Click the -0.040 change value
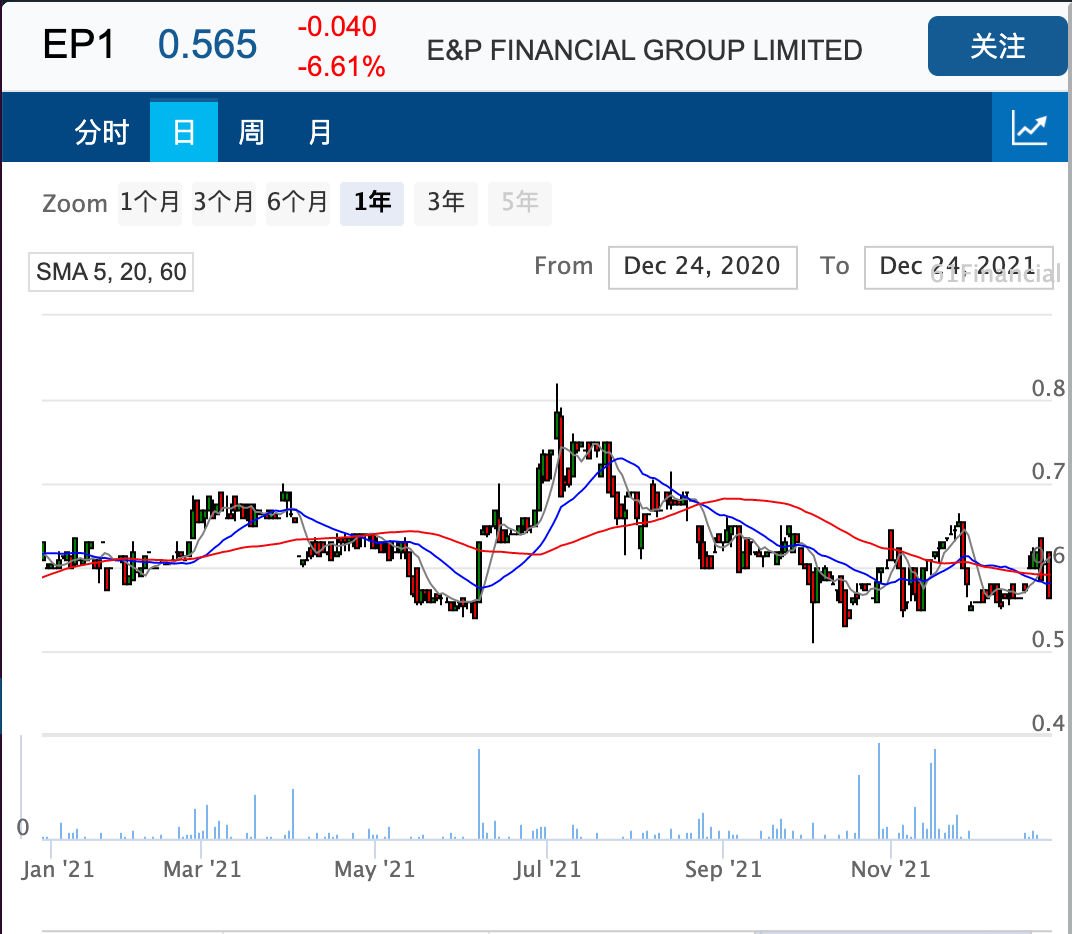This screenshot has width=1072, height=934. point(336,27)
